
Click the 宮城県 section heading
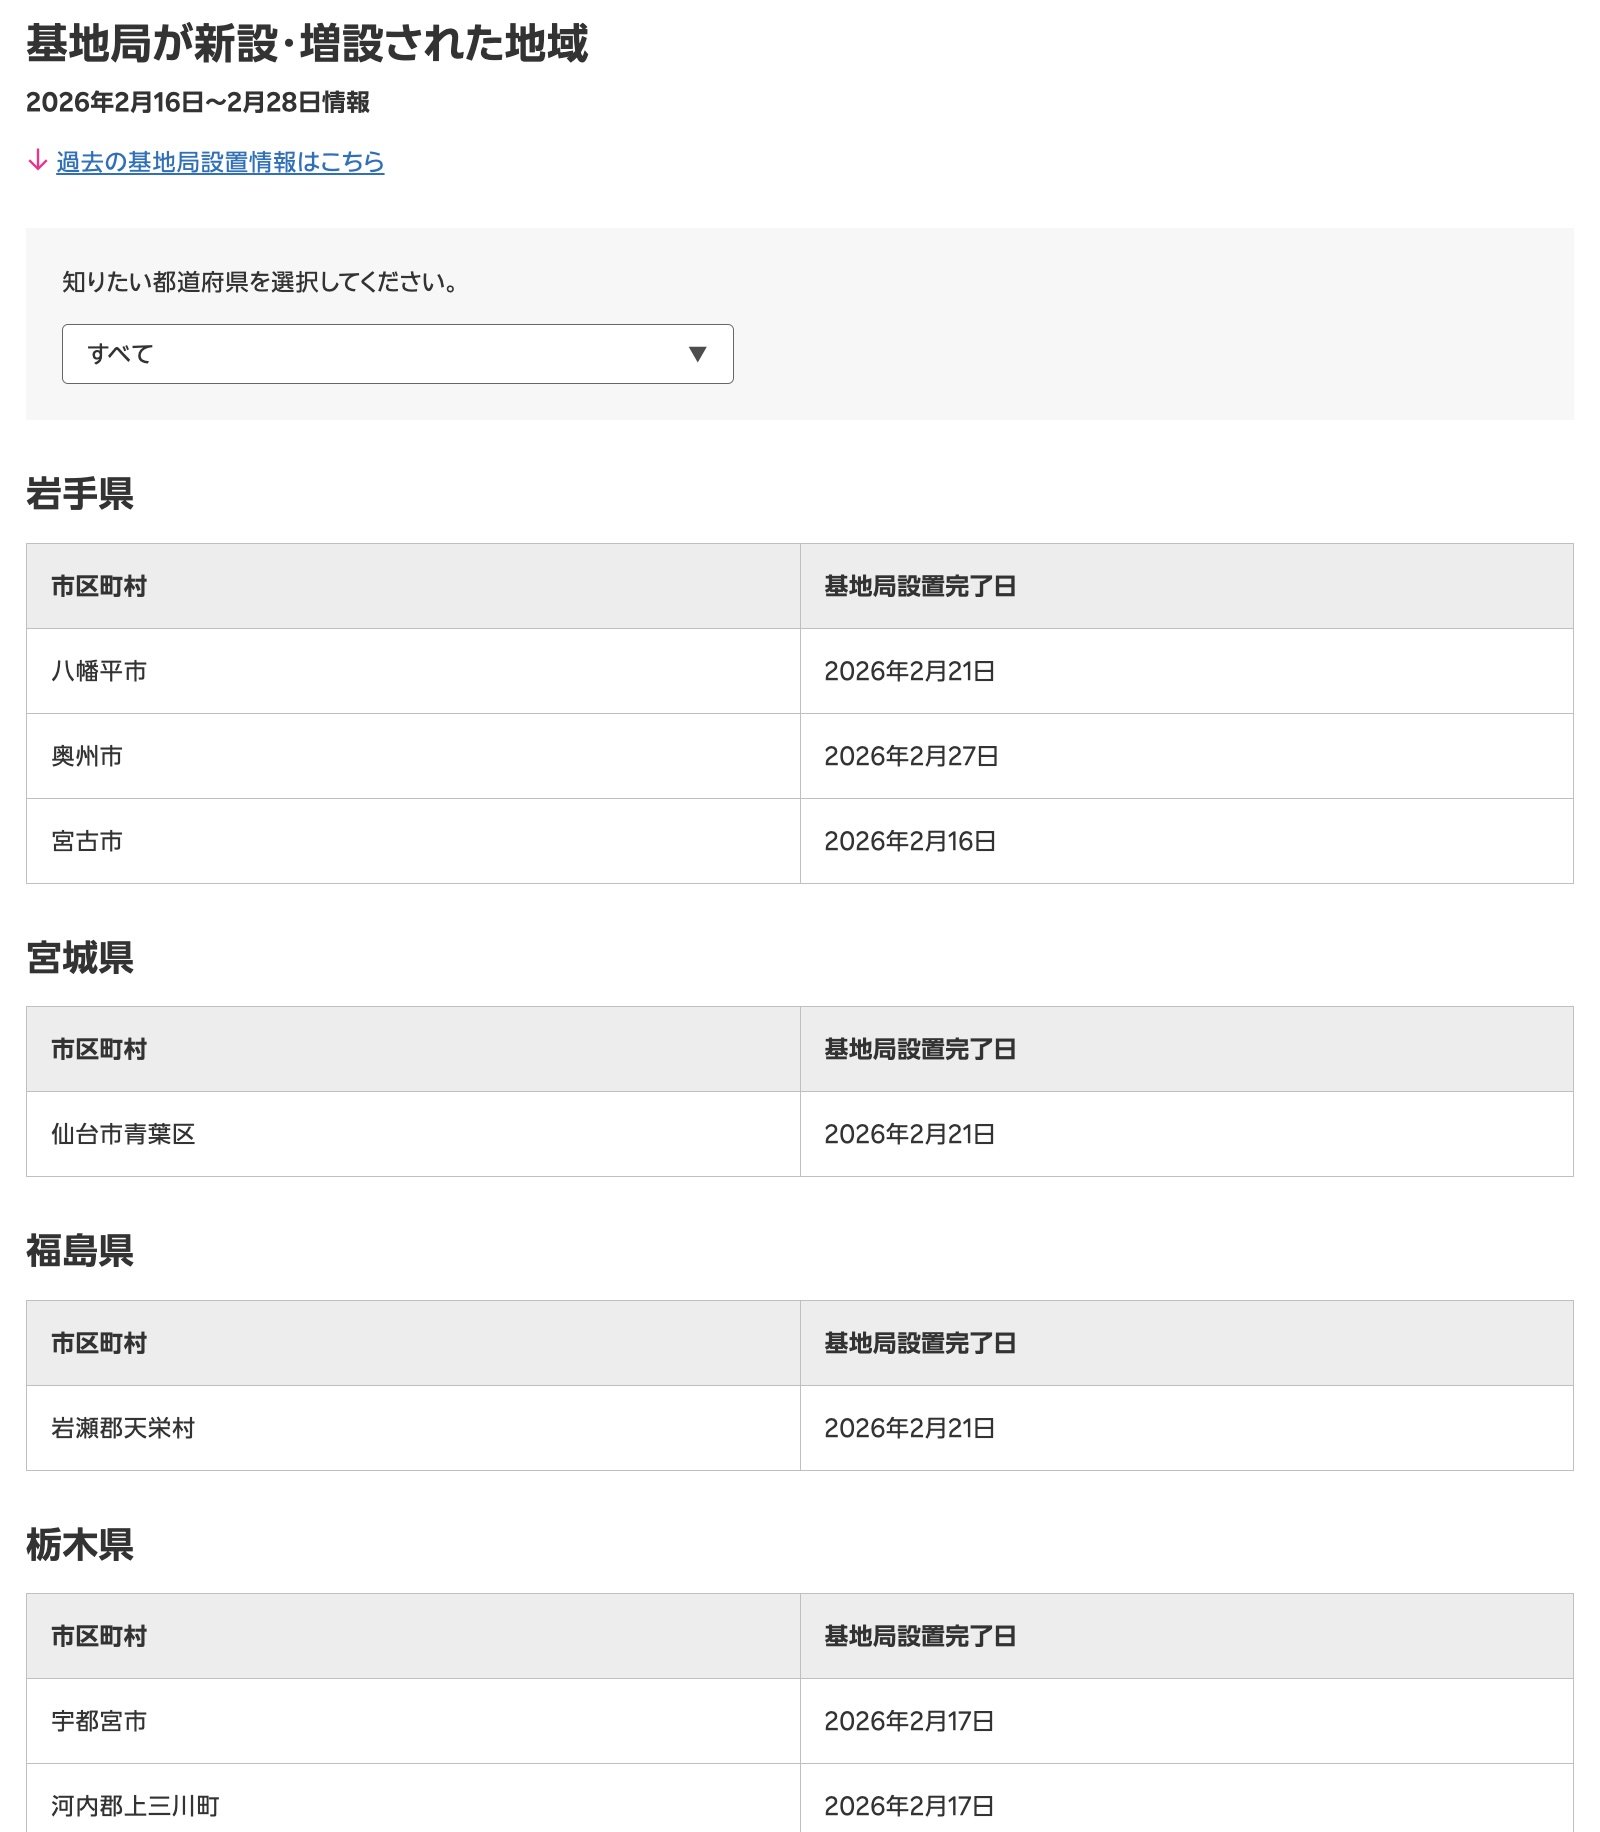[x=80, y=957]
